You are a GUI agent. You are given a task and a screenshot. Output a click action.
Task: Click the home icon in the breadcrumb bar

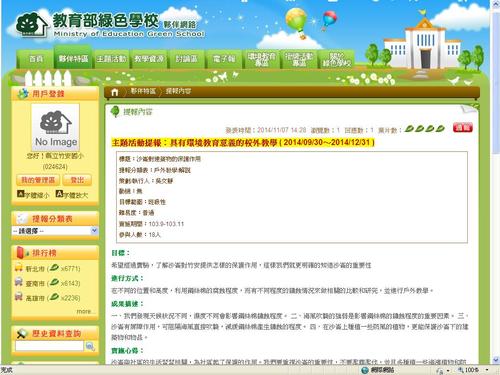coord(115,92)
